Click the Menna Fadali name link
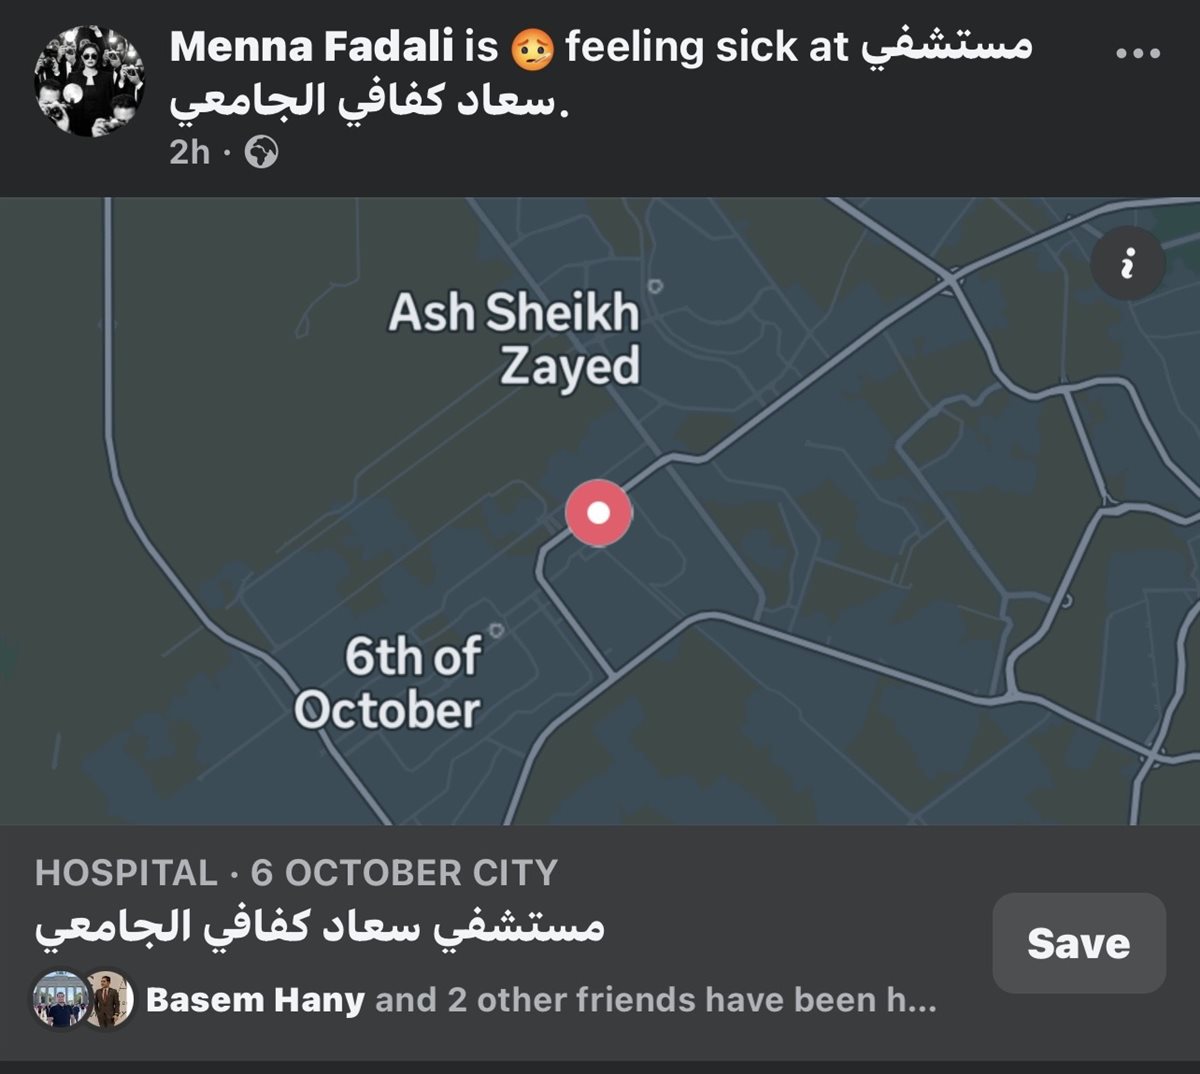Viewport: 1200px width, 1074px height. (x=311, y=47)
